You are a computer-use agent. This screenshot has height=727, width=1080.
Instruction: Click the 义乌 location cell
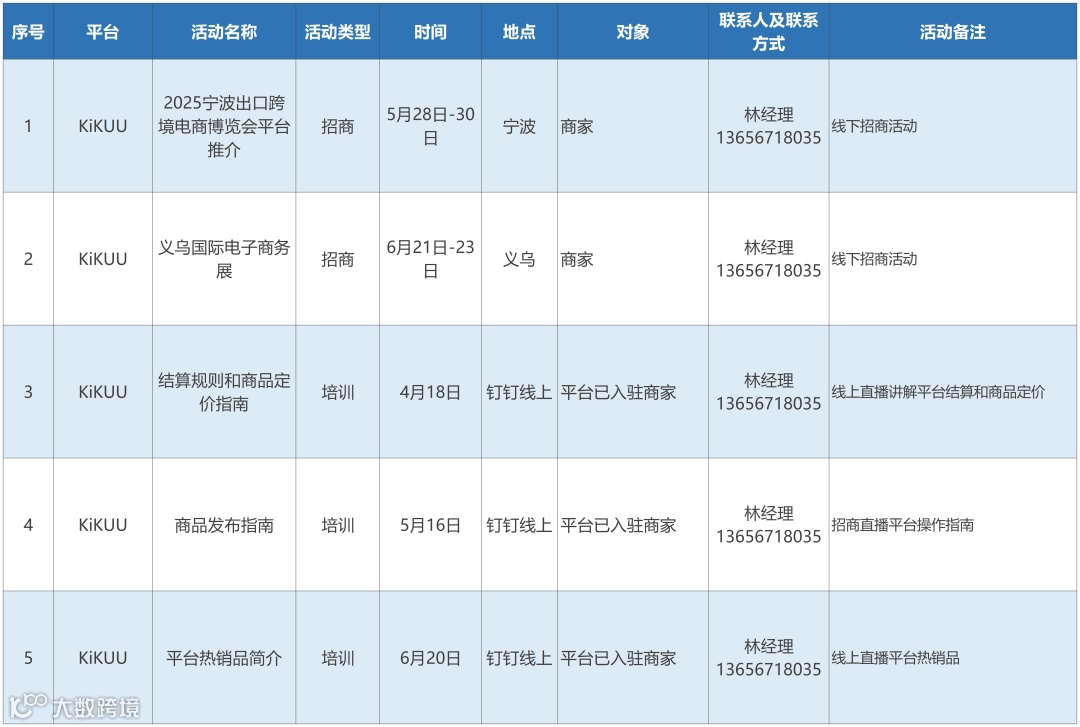[519, 259]
